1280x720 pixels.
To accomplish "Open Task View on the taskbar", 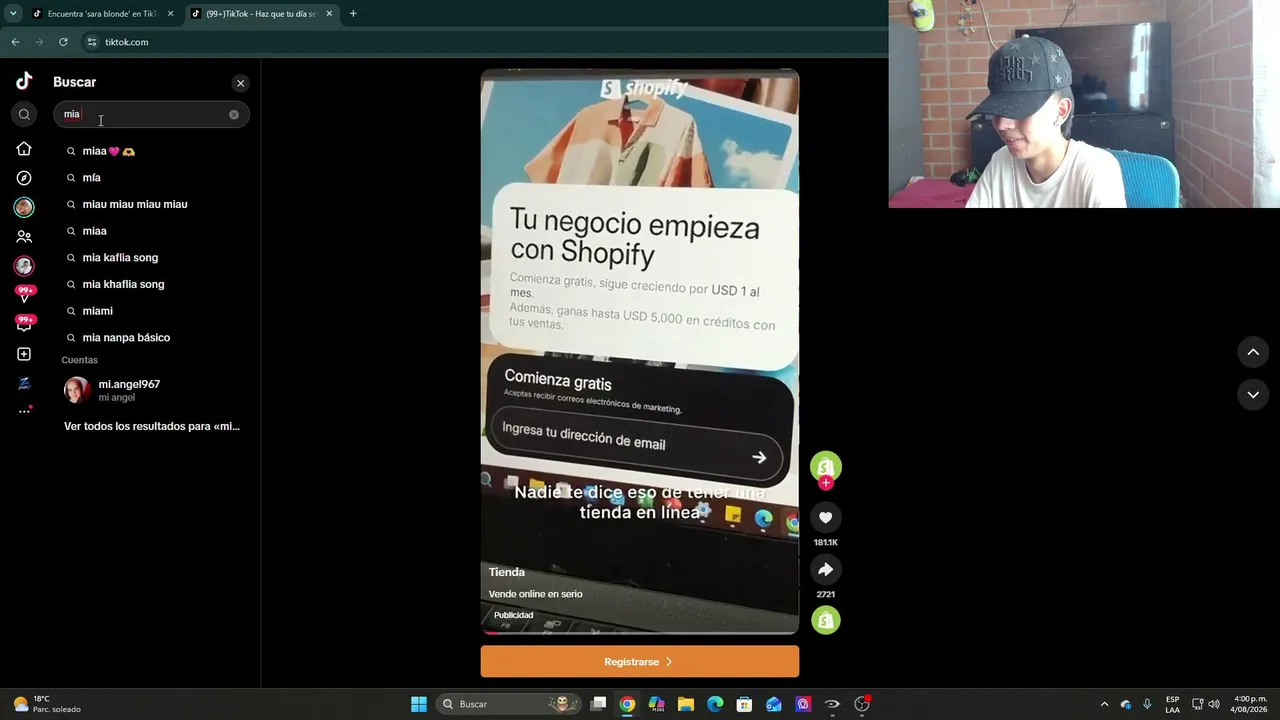I will (598, 704).
